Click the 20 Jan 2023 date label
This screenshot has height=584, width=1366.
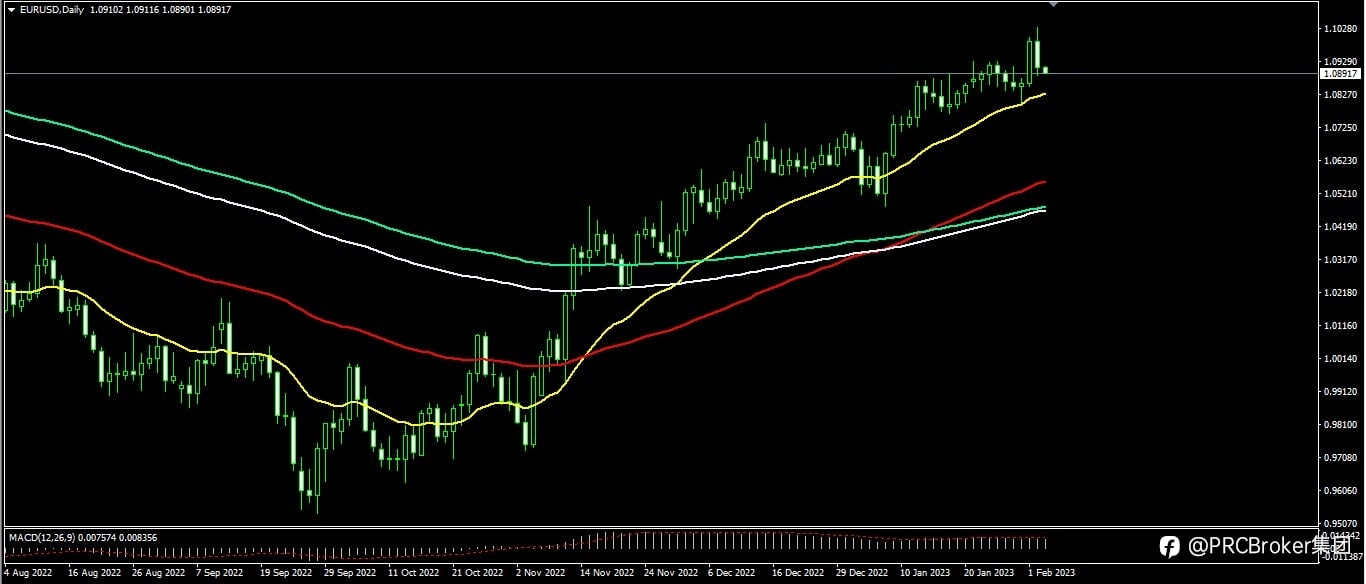coord(990,573)
